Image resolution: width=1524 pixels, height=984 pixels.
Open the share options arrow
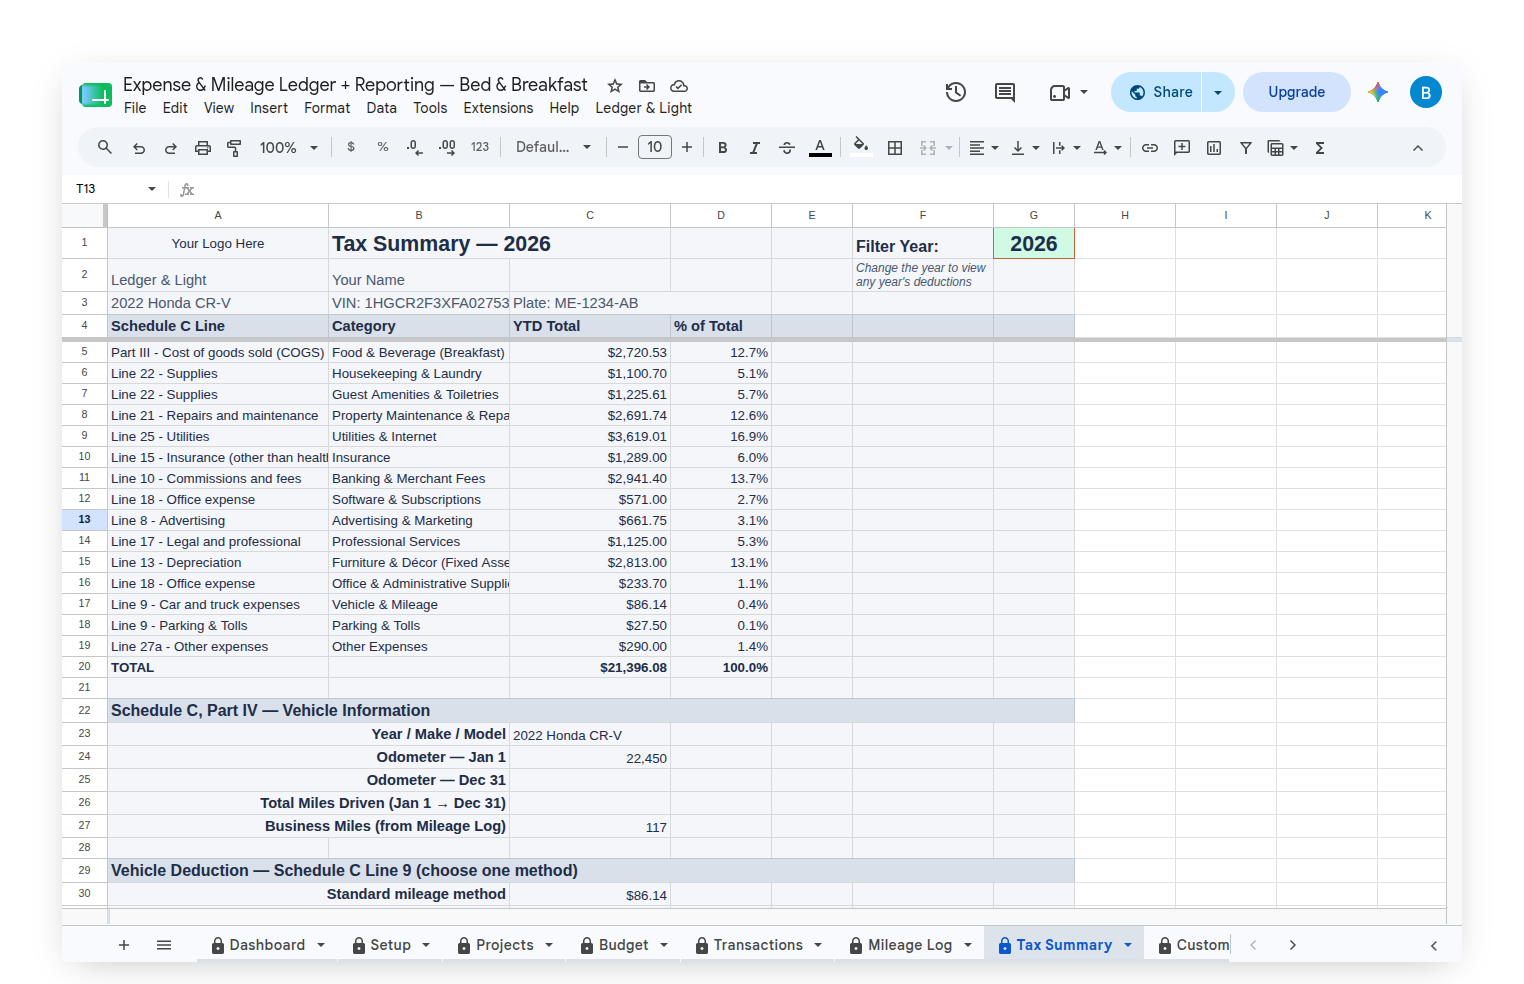click(x=1218, y=92)
